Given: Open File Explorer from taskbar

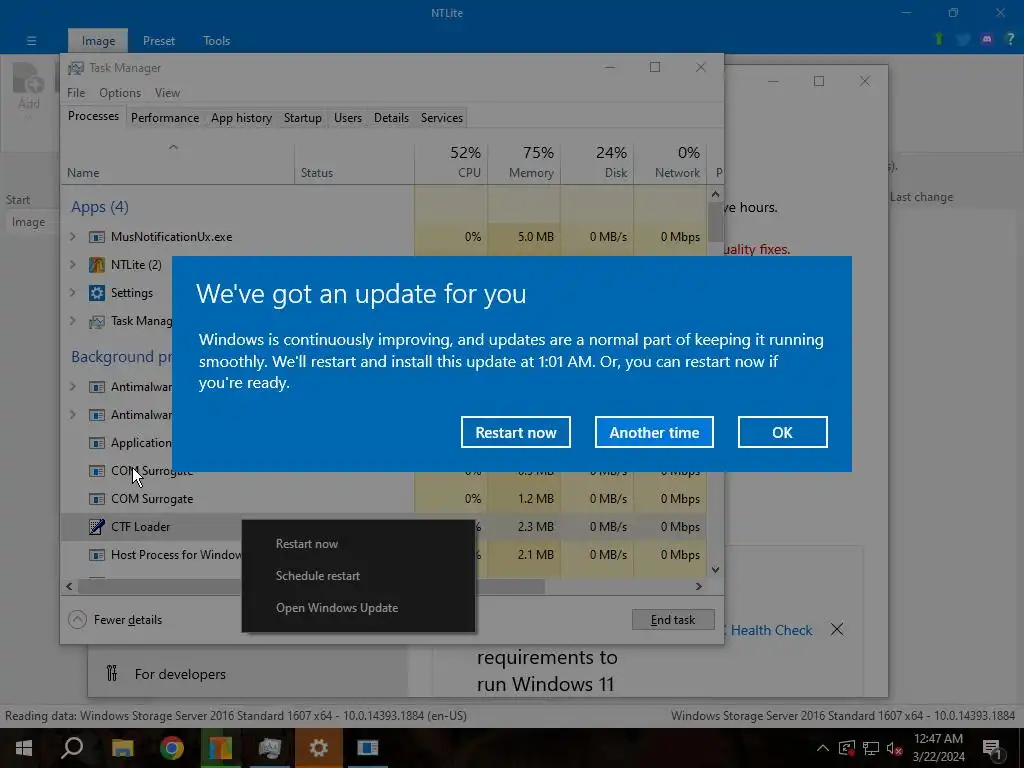Looking at the screenshot, I should pyautogui.click(x=122, y=748).
